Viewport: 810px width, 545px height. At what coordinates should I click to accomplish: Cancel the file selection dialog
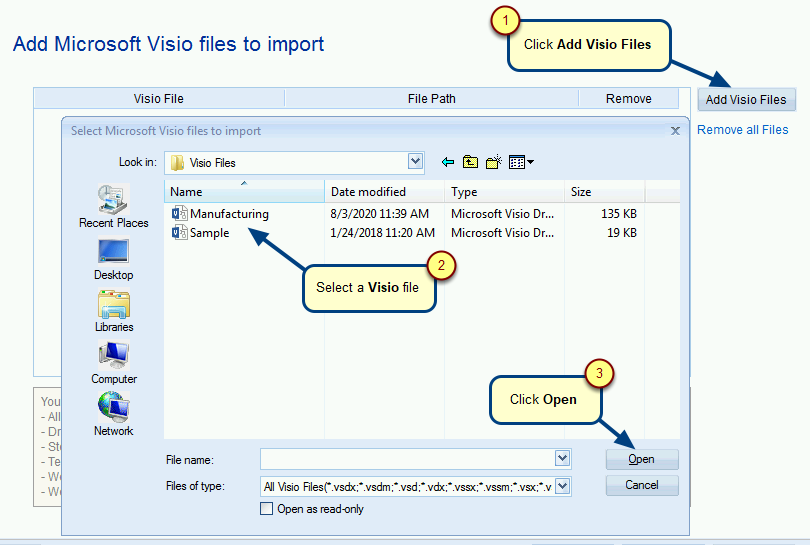pyautogui.click(x=642, y=485)
